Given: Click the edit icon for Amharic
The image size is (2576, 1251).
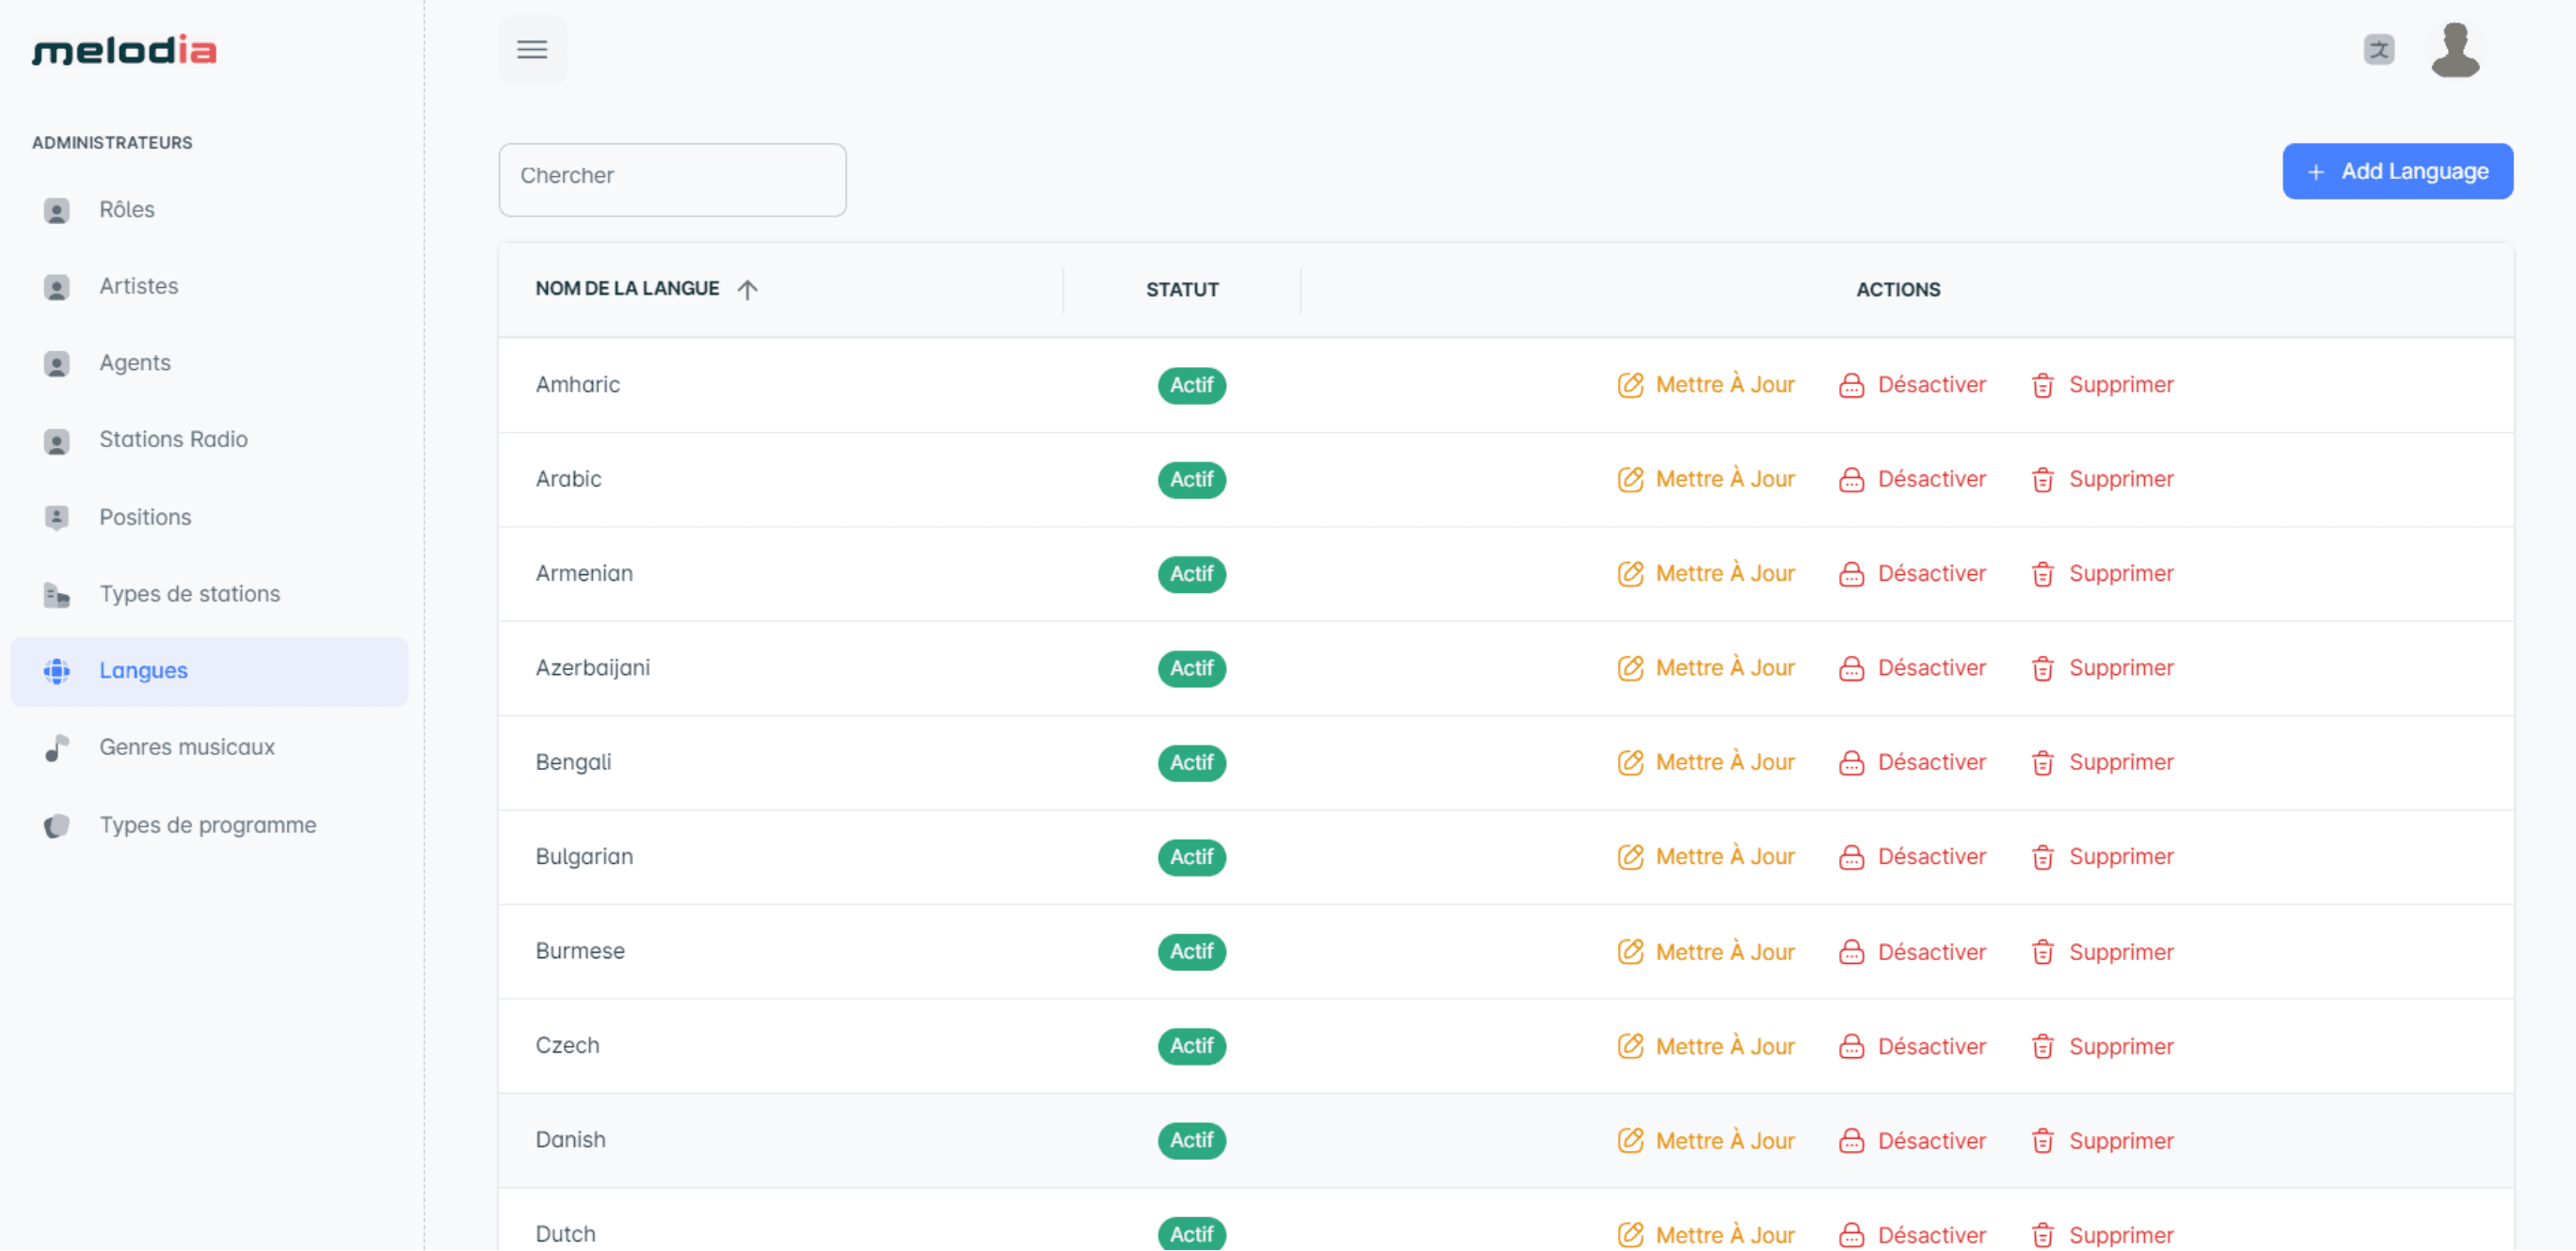Looking at the screenshot, I should 1630,385.
